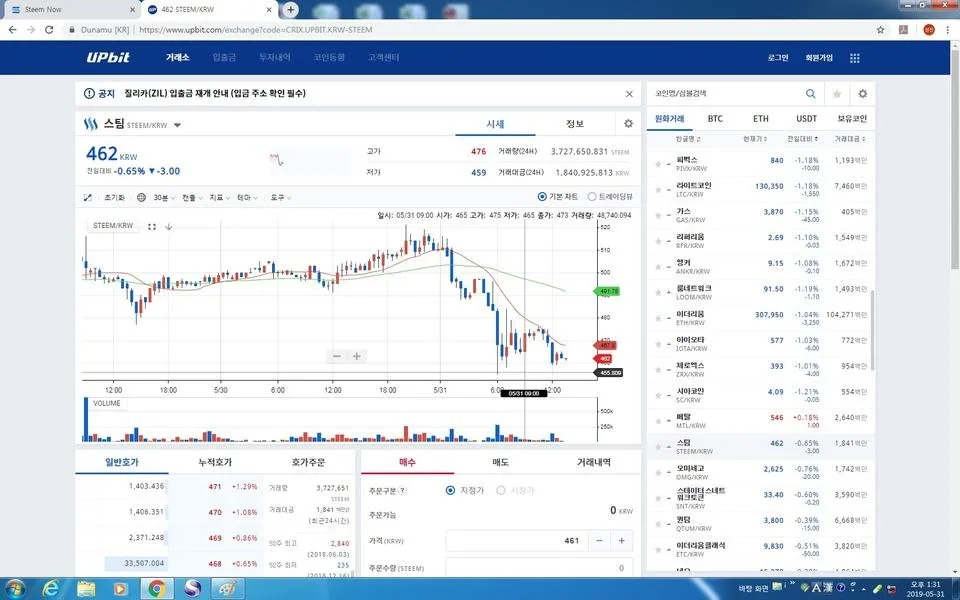Favorite the LTC/KRW row star
The width and height of the screenshot is (960, 600).
[x=658, y=190]
